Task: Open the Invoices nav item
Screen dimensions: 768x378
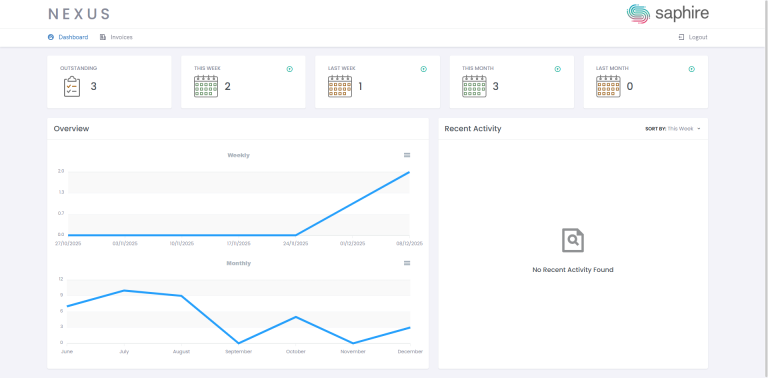Action: tap(116, 37)
